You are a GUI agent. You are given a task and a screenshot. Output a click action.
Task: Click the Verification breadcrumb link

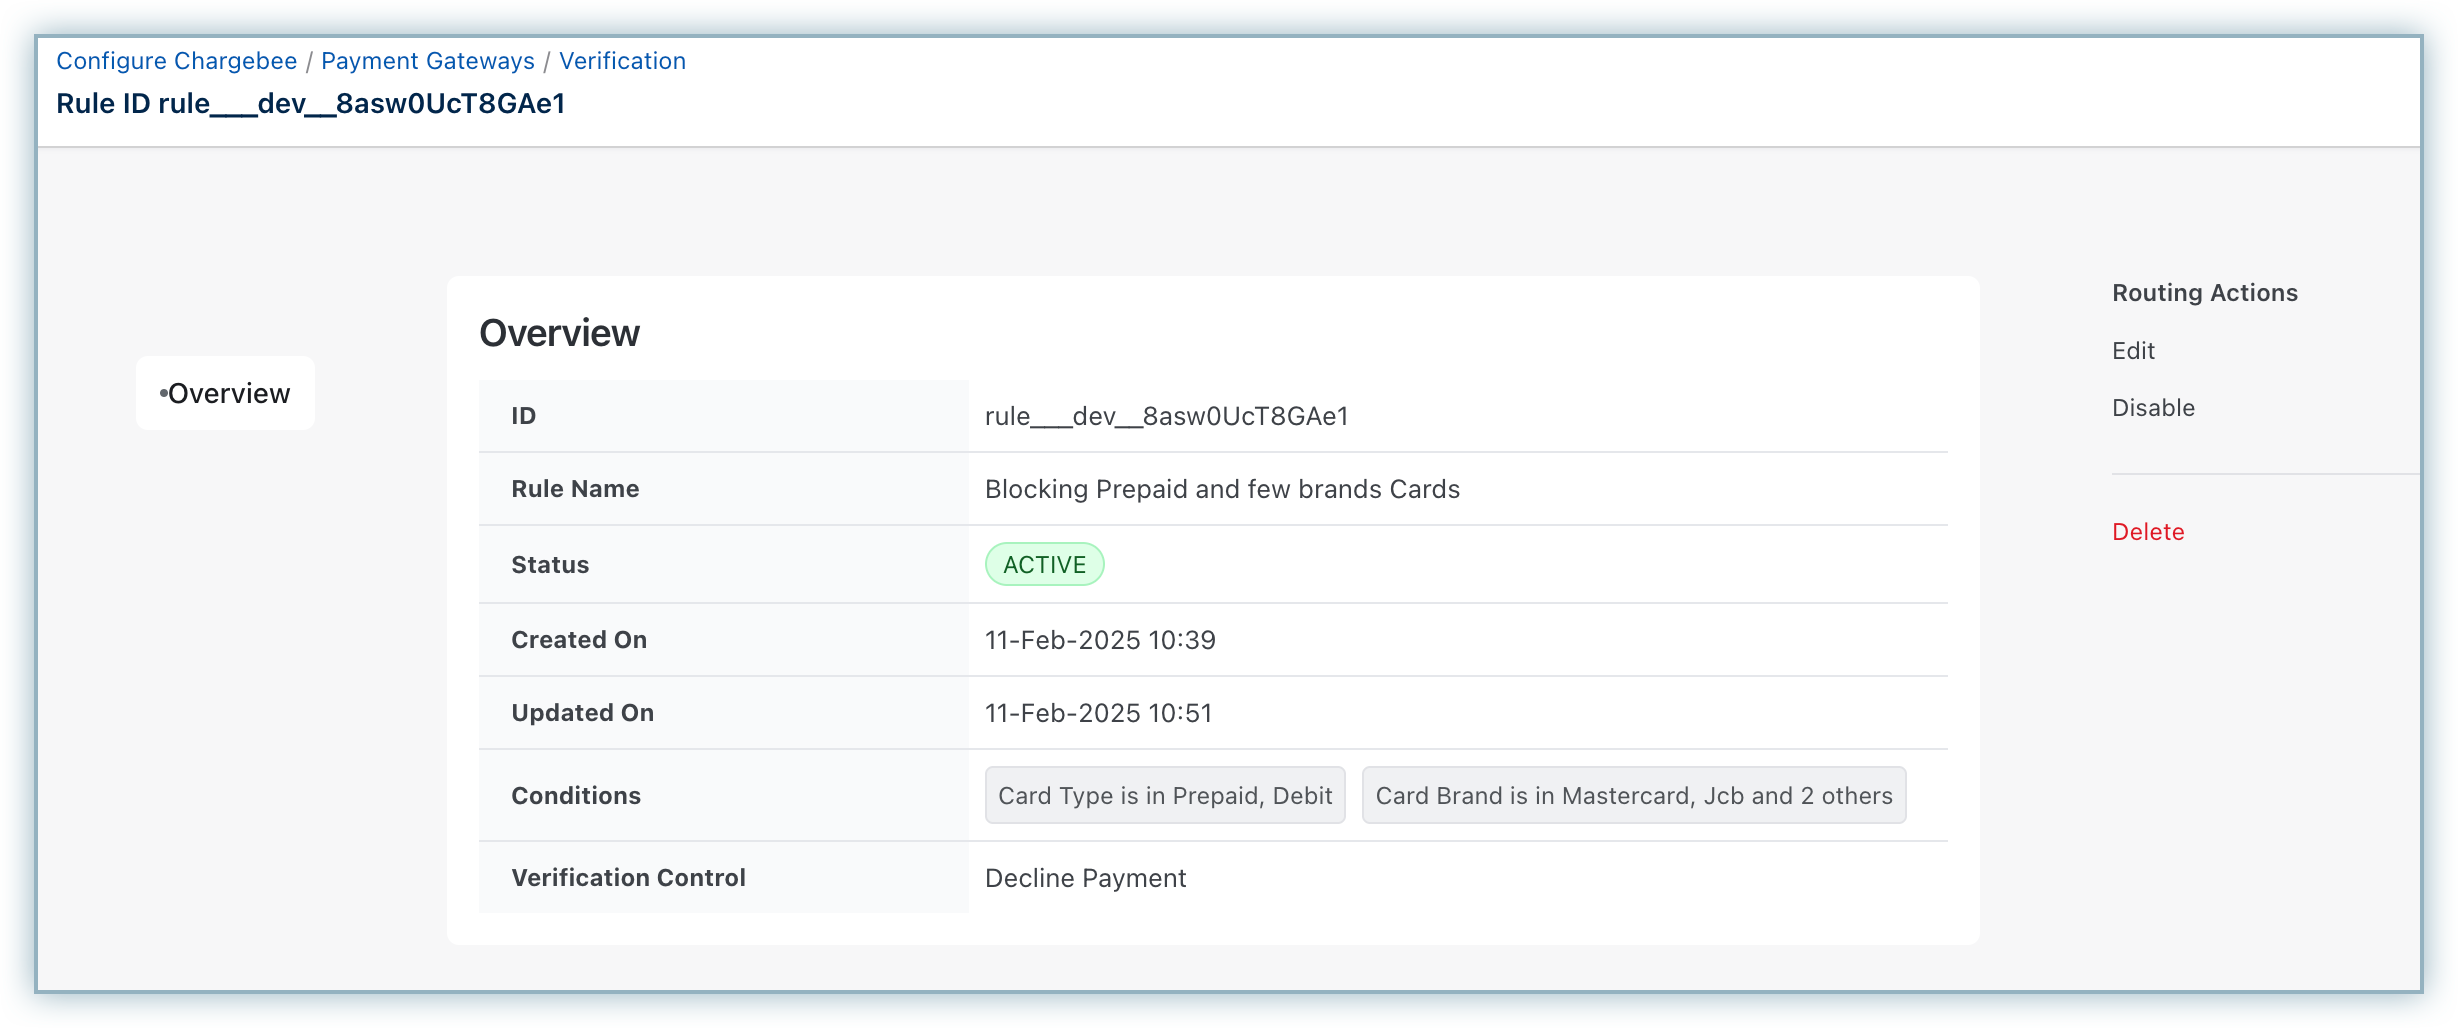(x=622, y=61)
